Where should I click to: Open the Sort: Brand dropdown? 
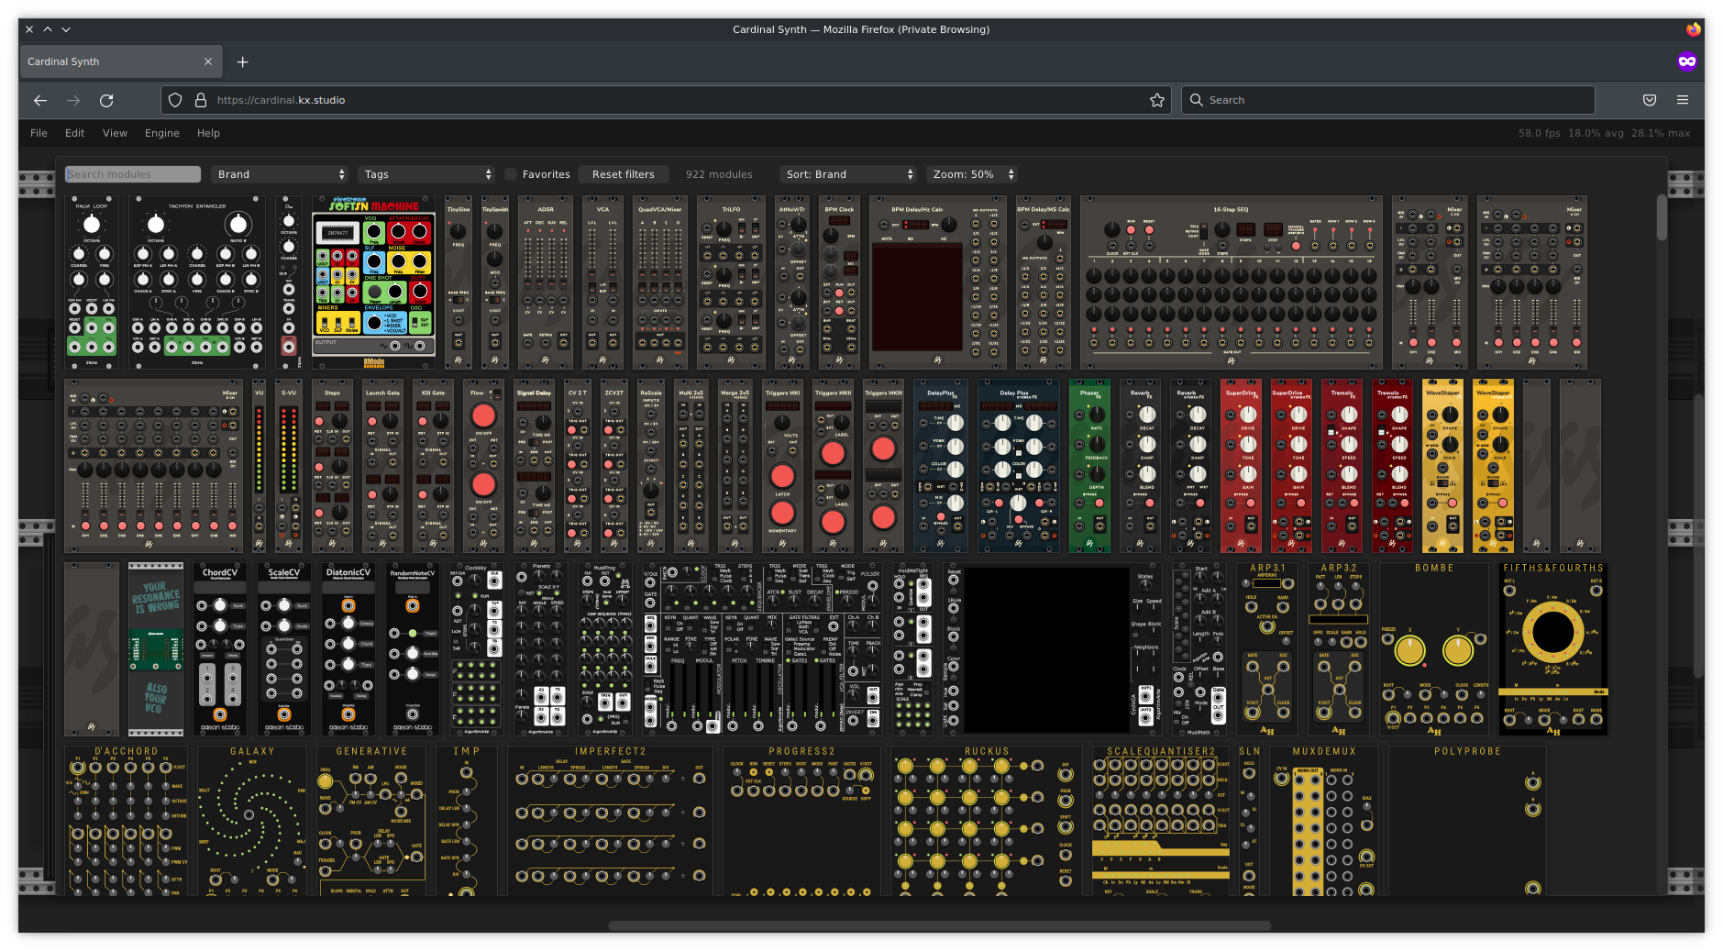[848, 174]
